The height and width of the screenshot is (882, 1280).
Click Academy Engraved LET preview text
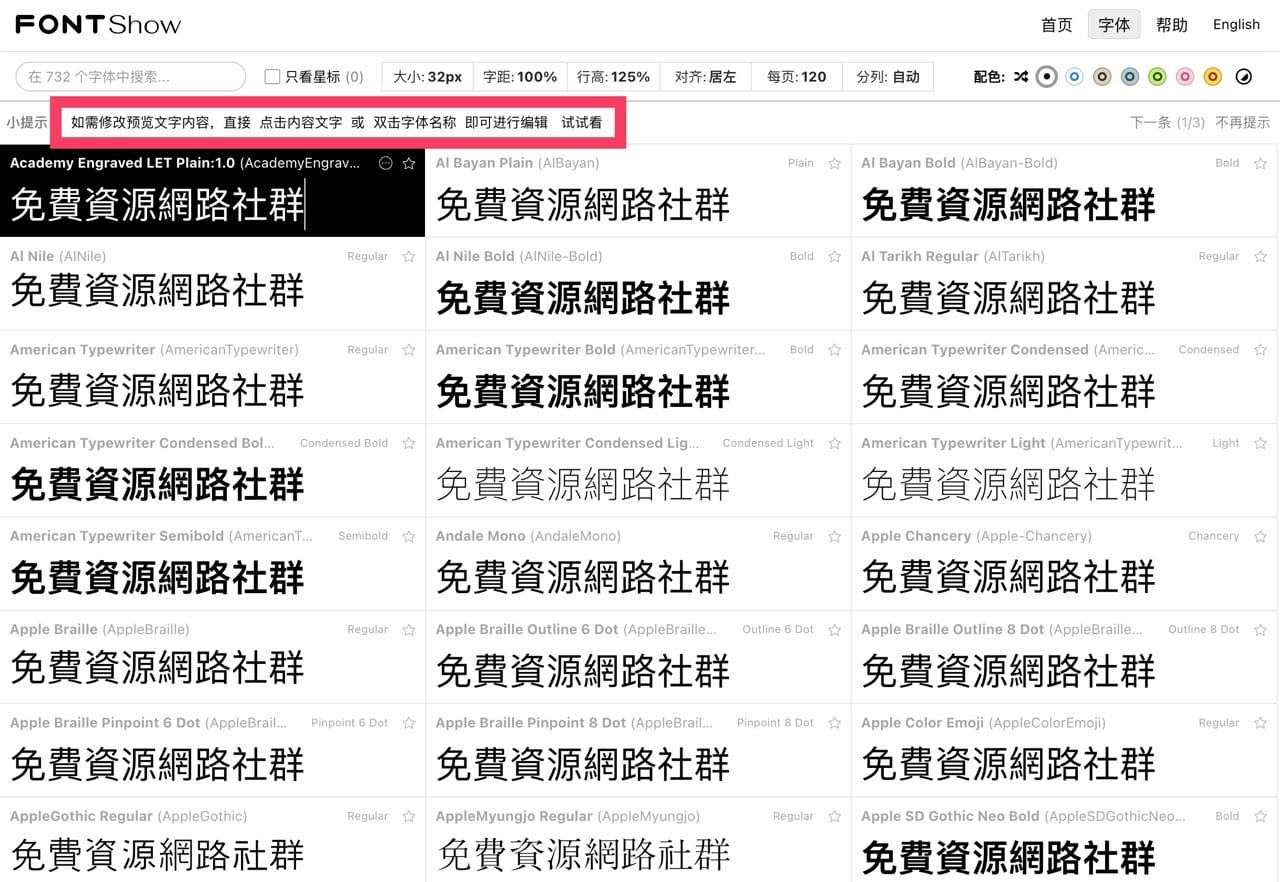click(x=157, y=205)
